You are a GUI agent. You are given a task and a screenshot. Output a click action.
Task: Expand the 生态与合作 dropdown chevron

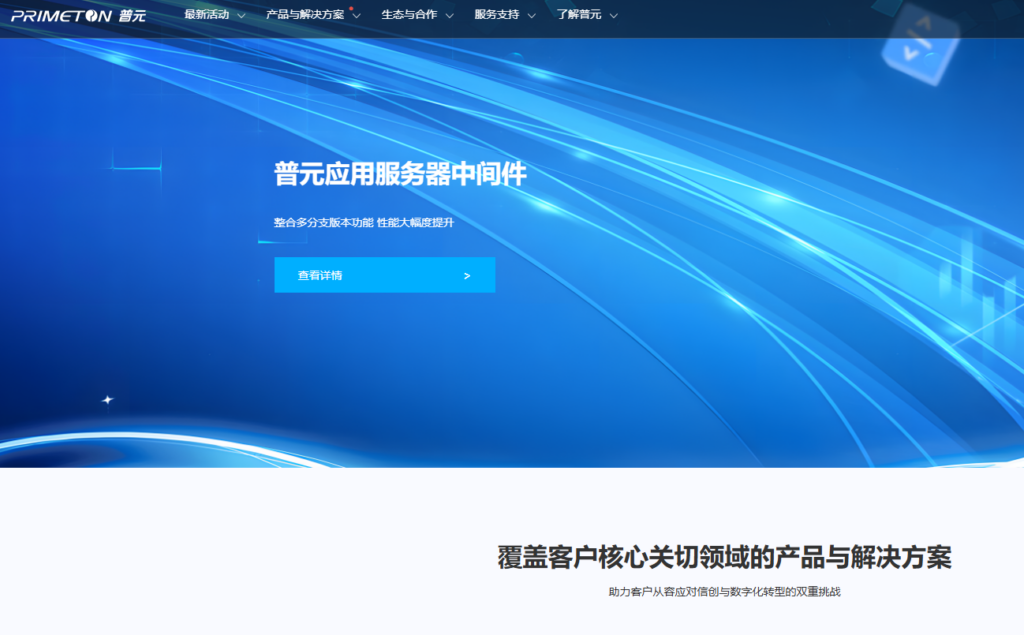[448, 17]
